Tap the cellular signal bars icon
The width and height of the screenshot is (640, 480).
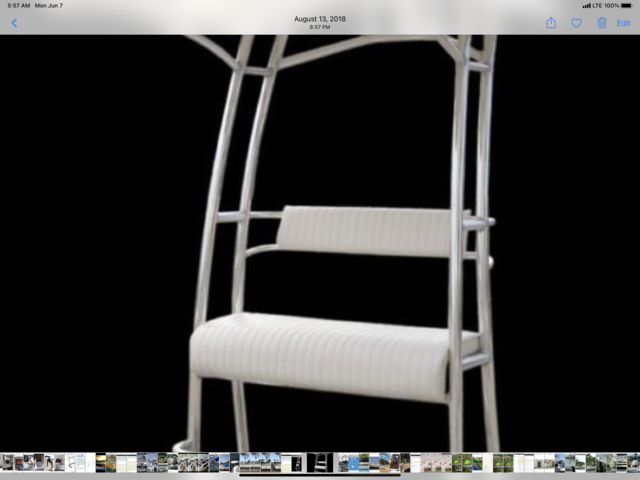coord(587,6)
